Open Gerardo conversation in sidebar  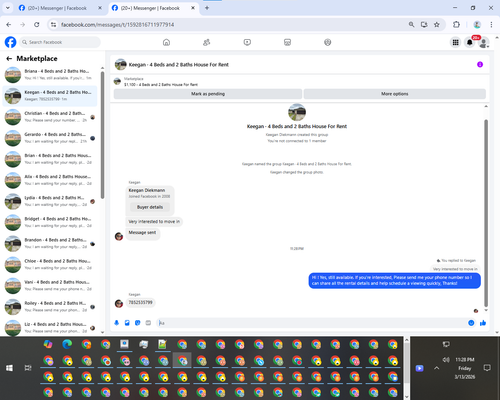(x=50, y=138)
